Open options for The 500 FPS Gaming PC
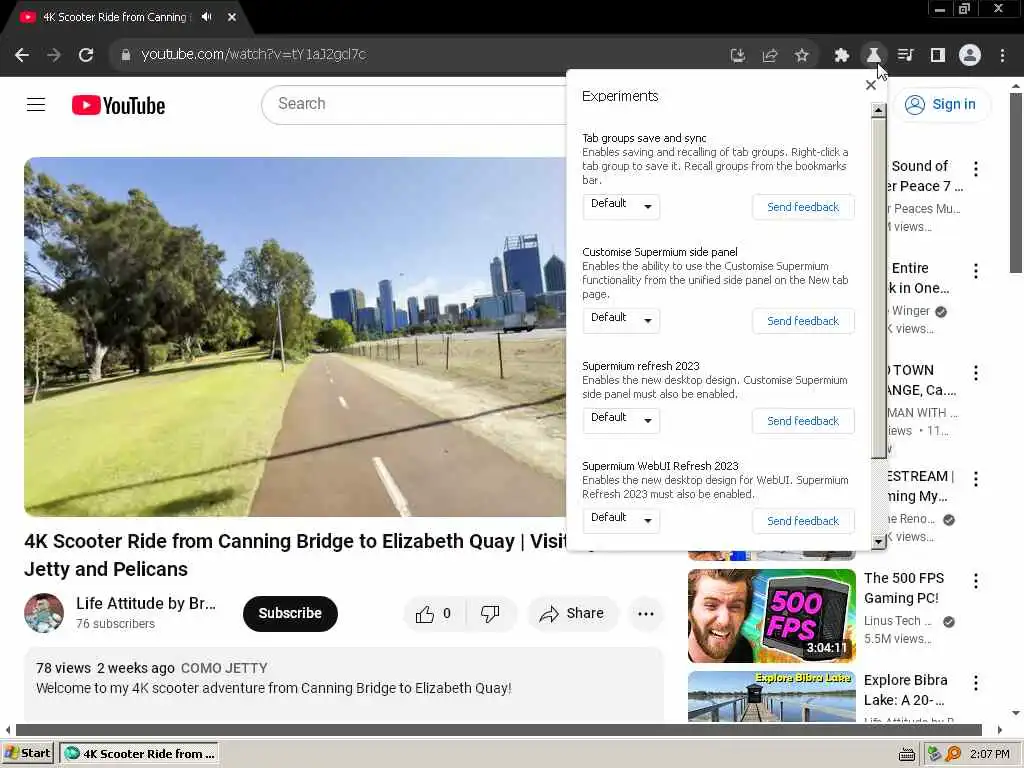Image resolution: width=1024 pixels, height=768 pixels. (x=976, y=581)
